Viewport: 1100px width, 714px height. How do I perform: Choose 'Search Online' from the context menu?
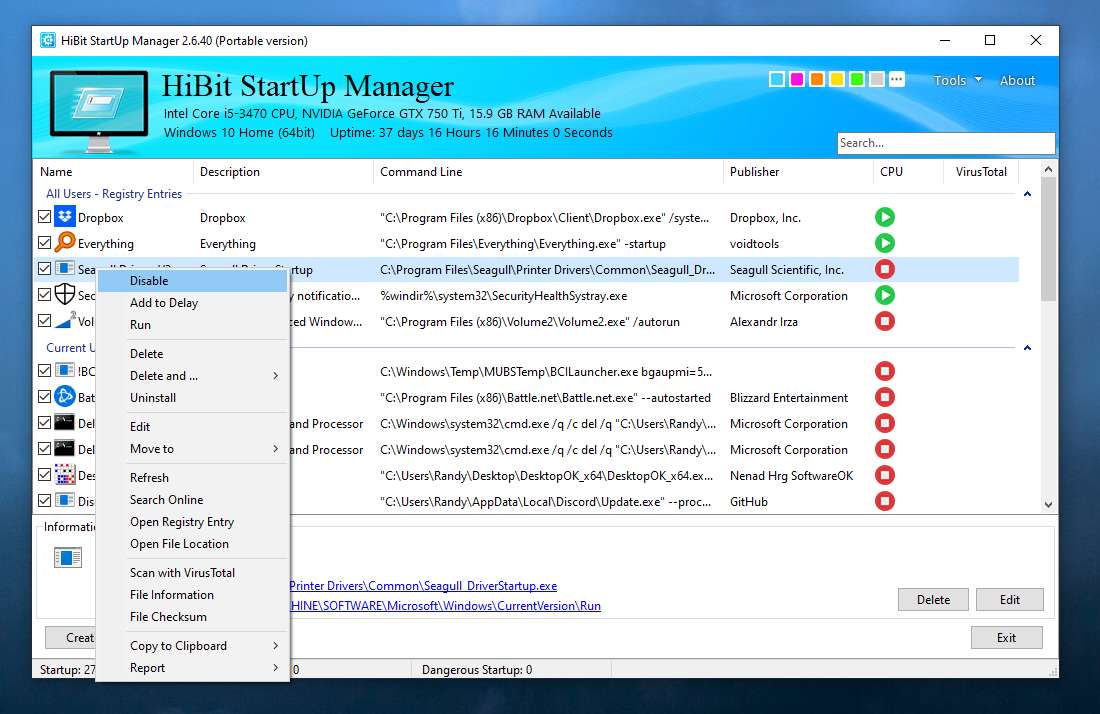(192, 500)
